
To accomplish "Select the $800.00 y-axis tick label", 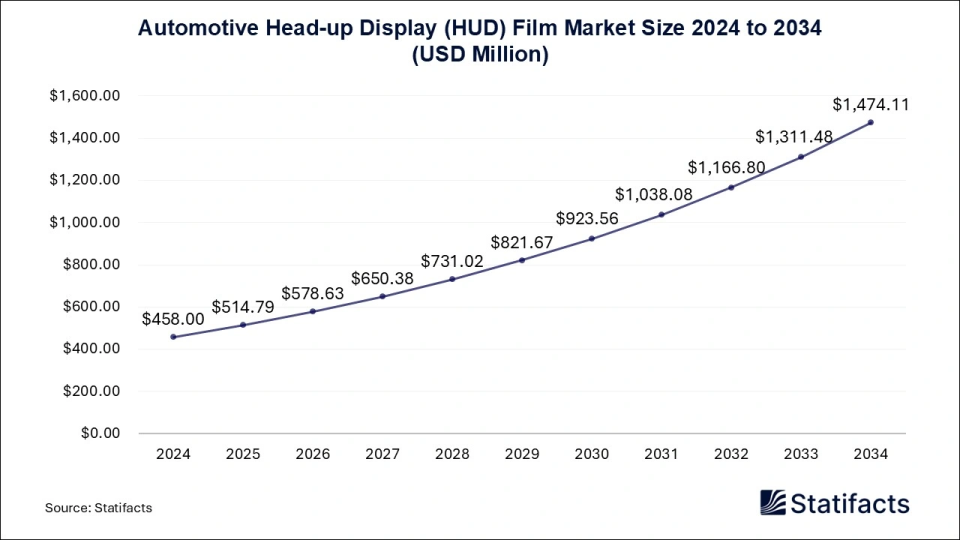I will (x=90, y=265).
